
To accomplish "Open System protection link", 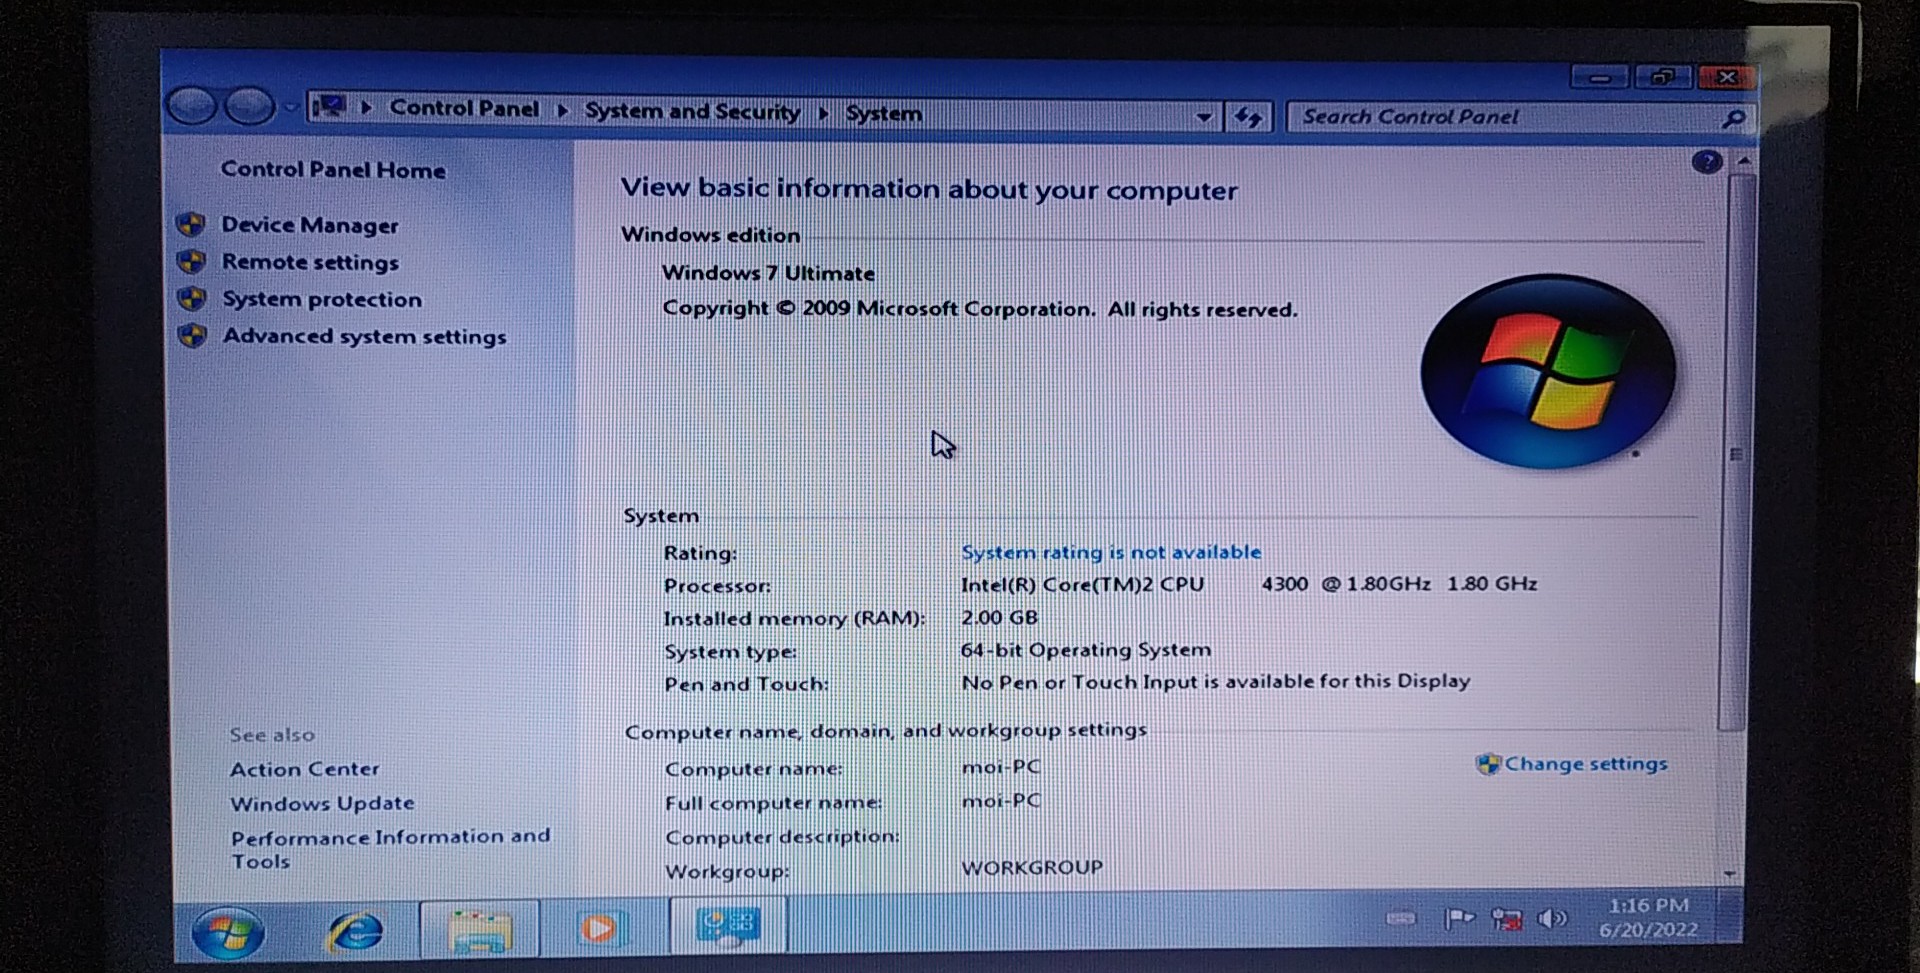I will (322, 299).
